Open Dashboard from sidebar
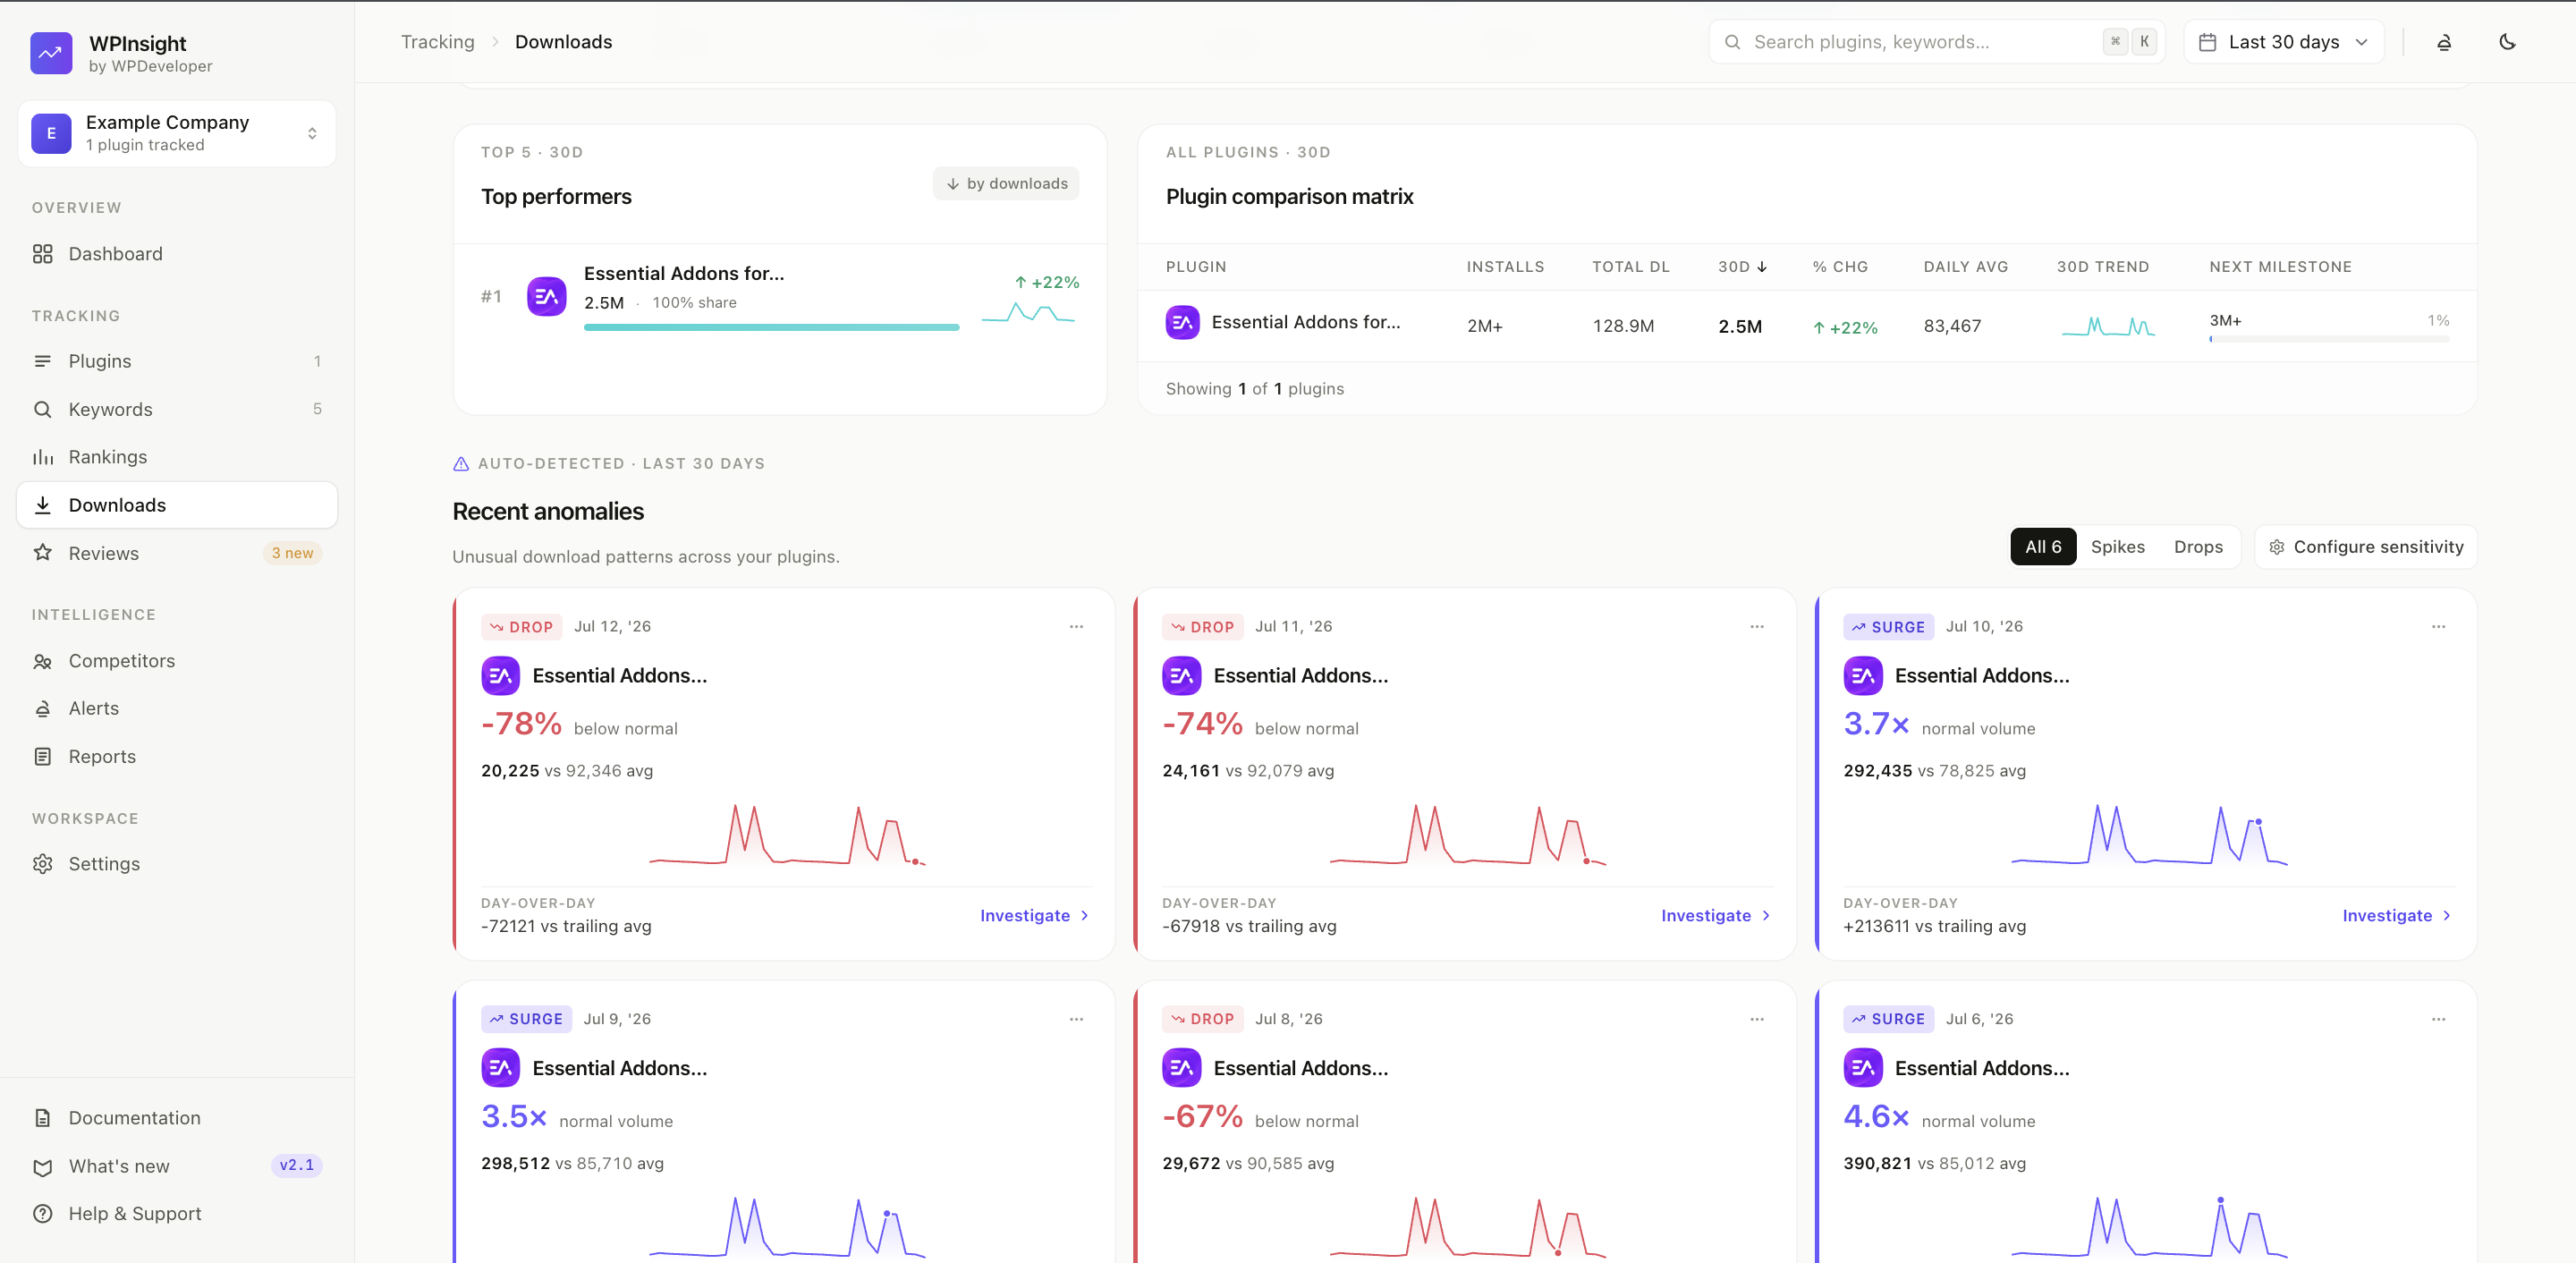This screenshot has height=1263, width=2576. pos(177,254)
